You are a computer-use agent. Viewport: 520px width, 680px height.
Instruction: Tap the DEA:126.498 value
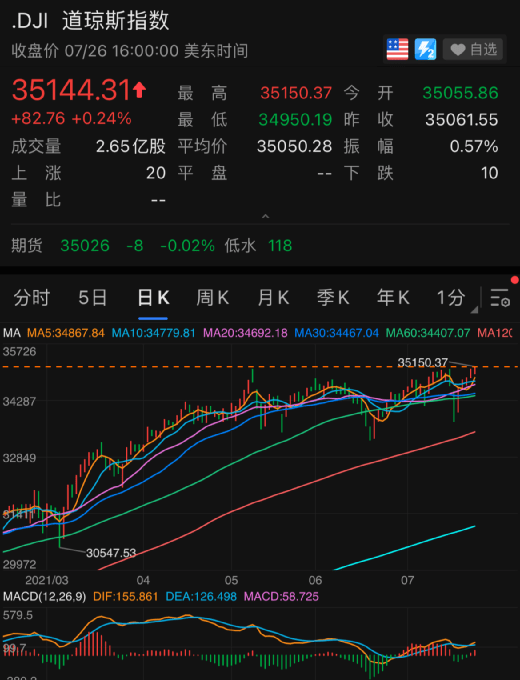201,597
